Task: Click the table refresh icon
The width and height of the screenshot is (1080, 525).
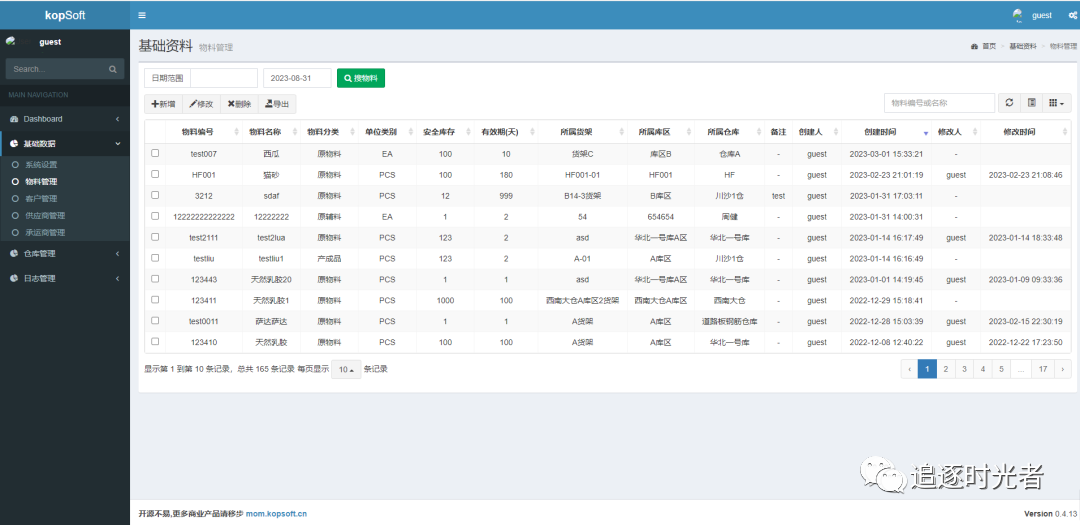Action: tap(1009, 103)
